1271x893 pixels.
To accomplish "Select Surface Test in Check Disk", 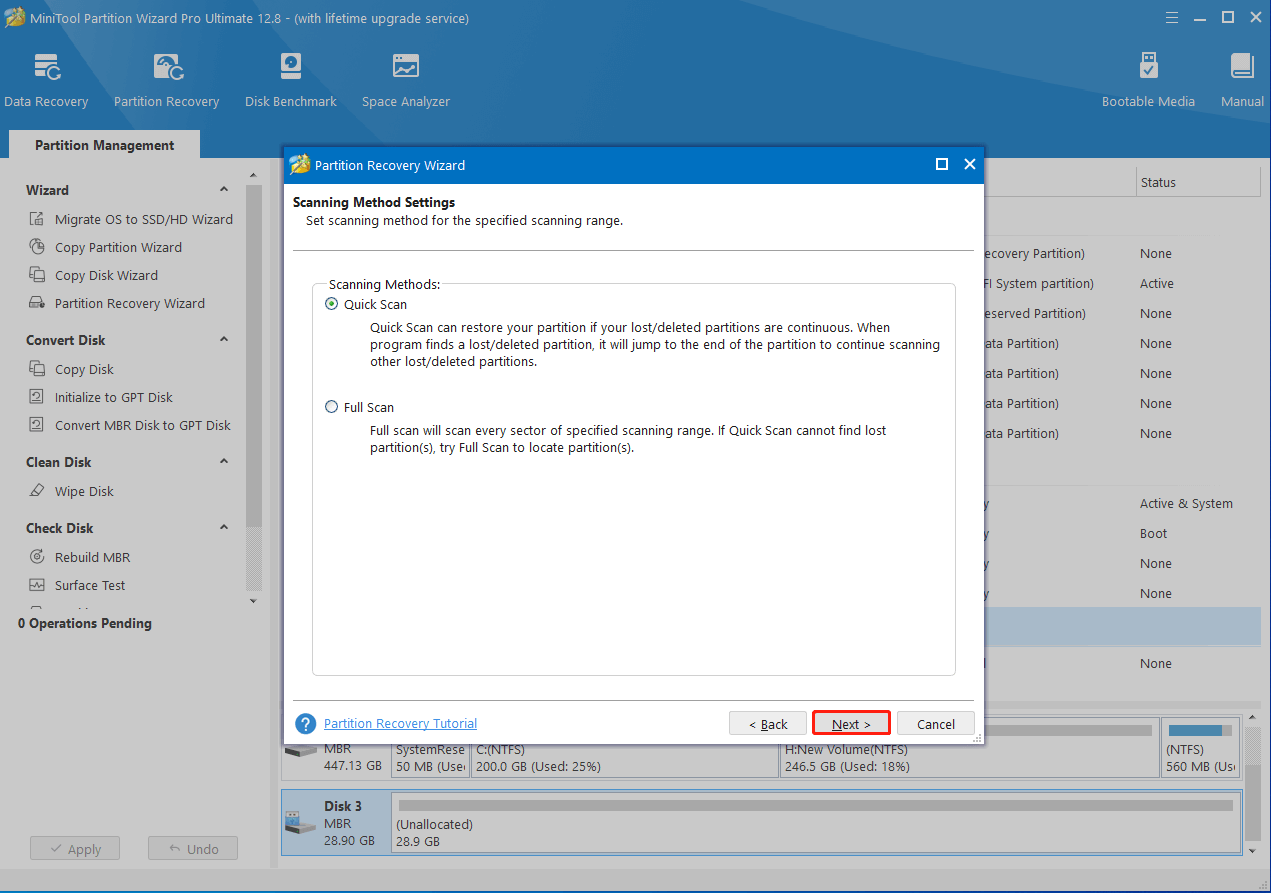I will click(x=90, y=585).
